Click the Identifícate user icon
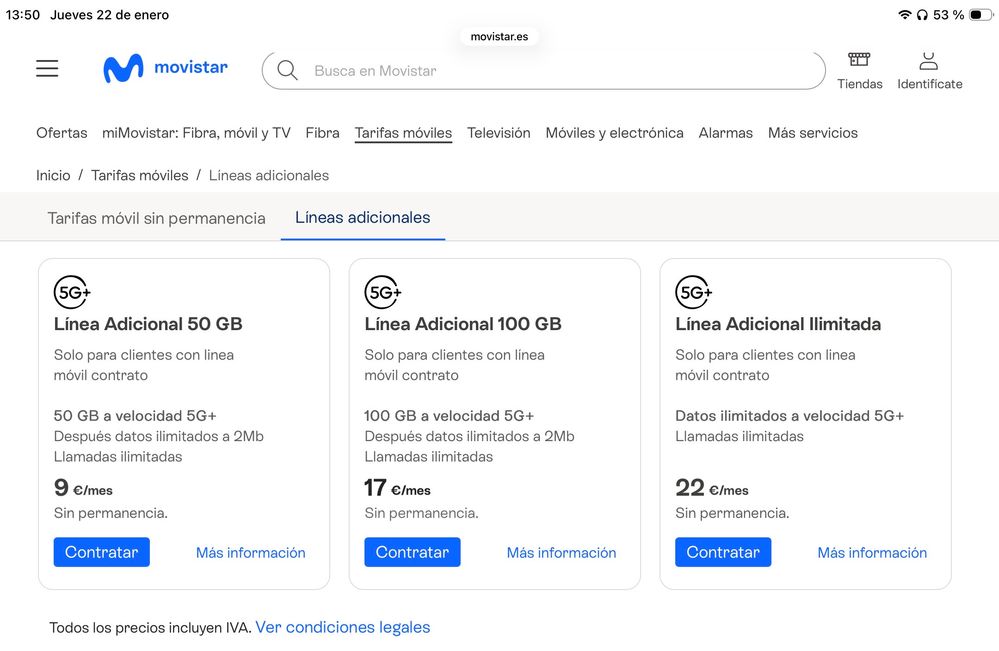999x651 pixels. (x=929, y=62)
